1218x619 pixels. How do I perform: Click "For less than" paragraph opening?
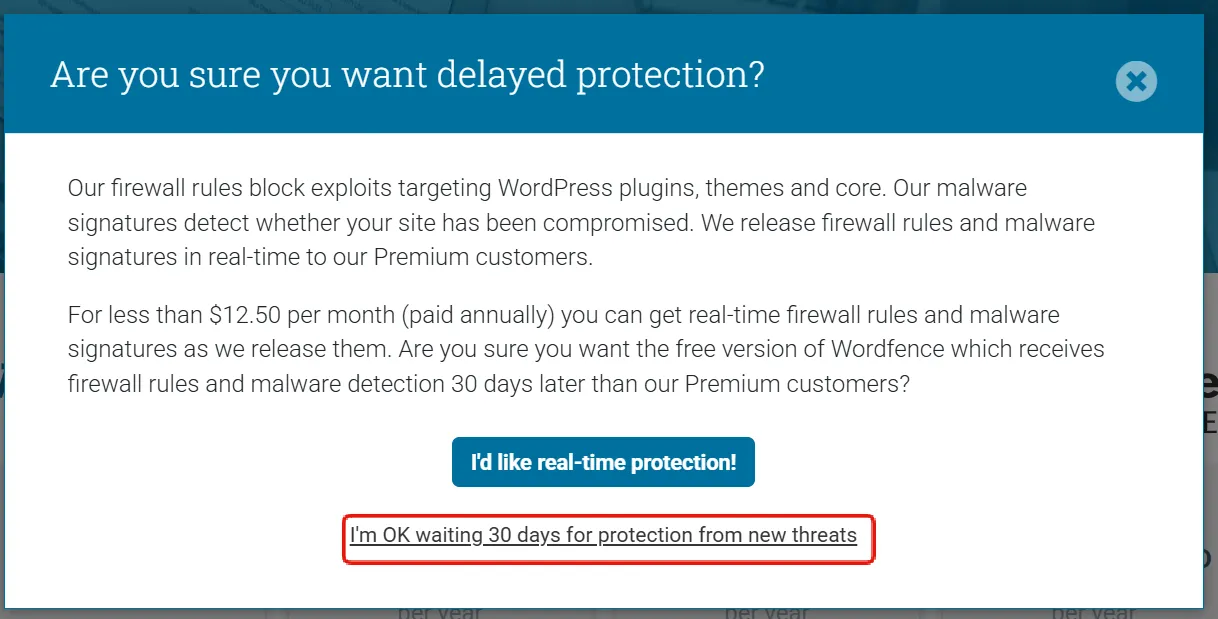[135, 315]
